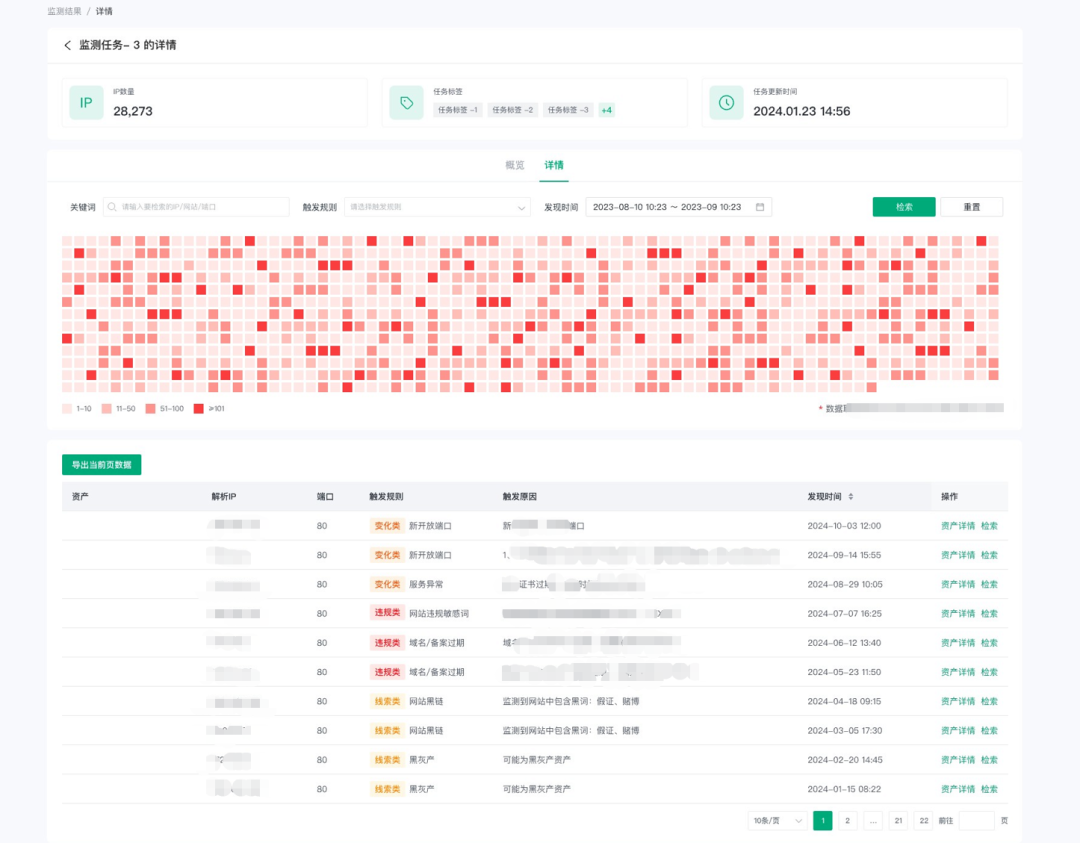
Task: Sort by the 发现时间 column arrows
Action: coord(851,497)
